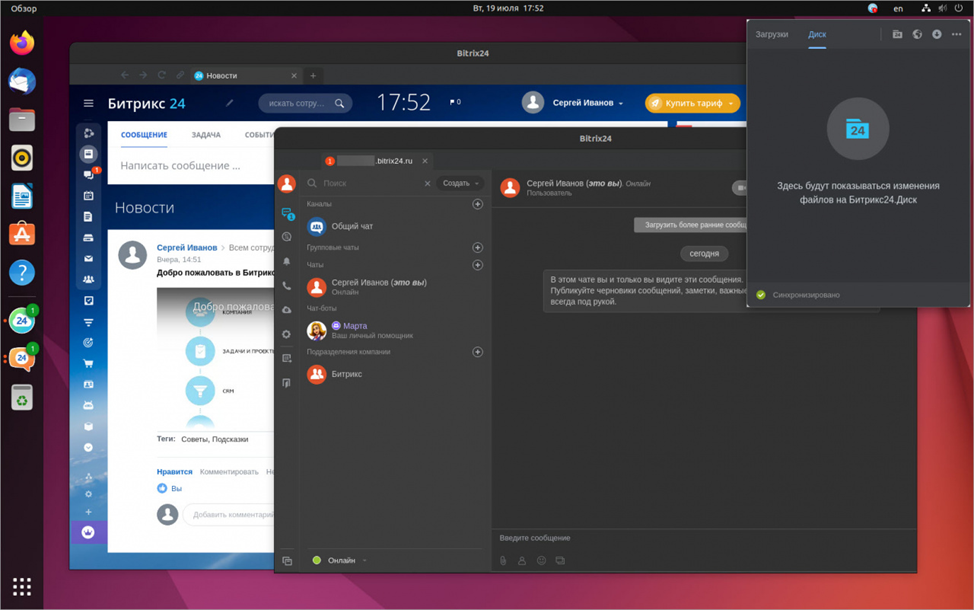Open the phone dialer in messenger sidebar

coord(286,286)
